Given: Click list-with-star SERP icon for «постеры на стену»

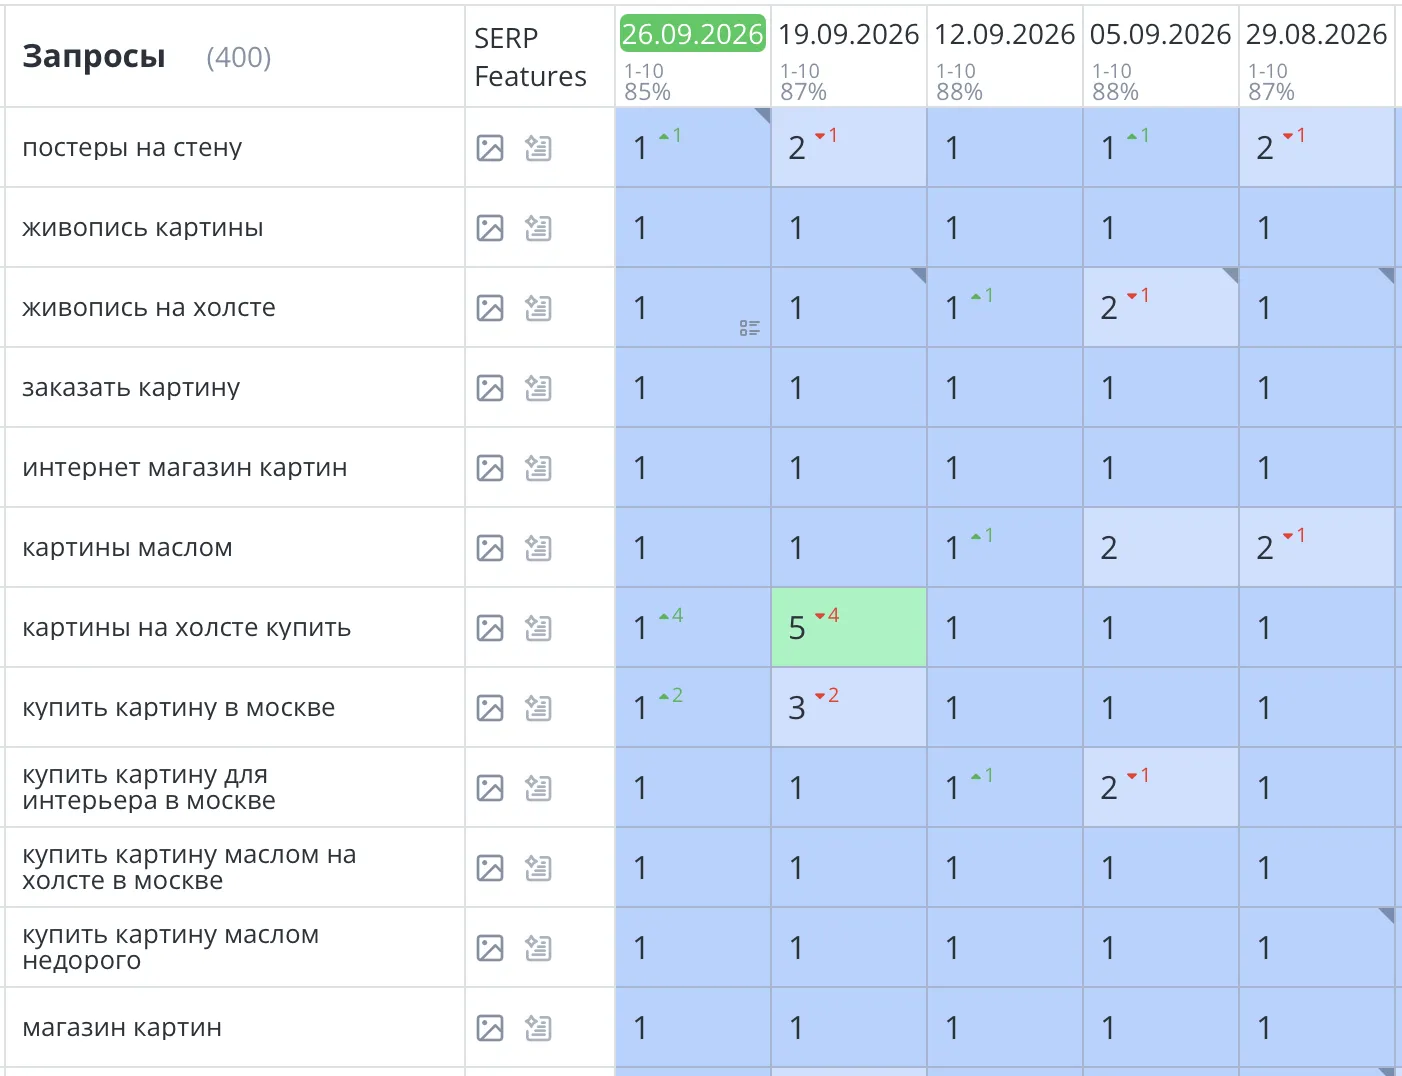Looking at the screenshot, I should 538,148.
